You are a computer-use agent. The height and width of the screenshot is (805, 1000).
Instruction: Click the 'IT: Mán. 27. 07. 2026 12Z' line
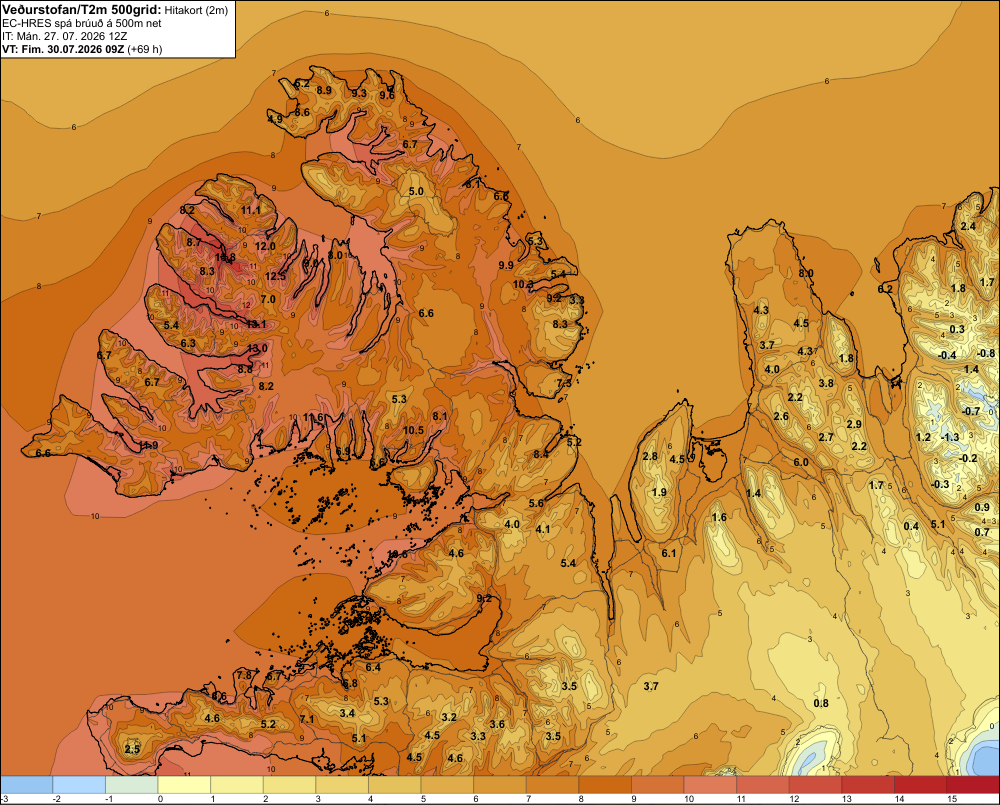(x=64, y=36)
